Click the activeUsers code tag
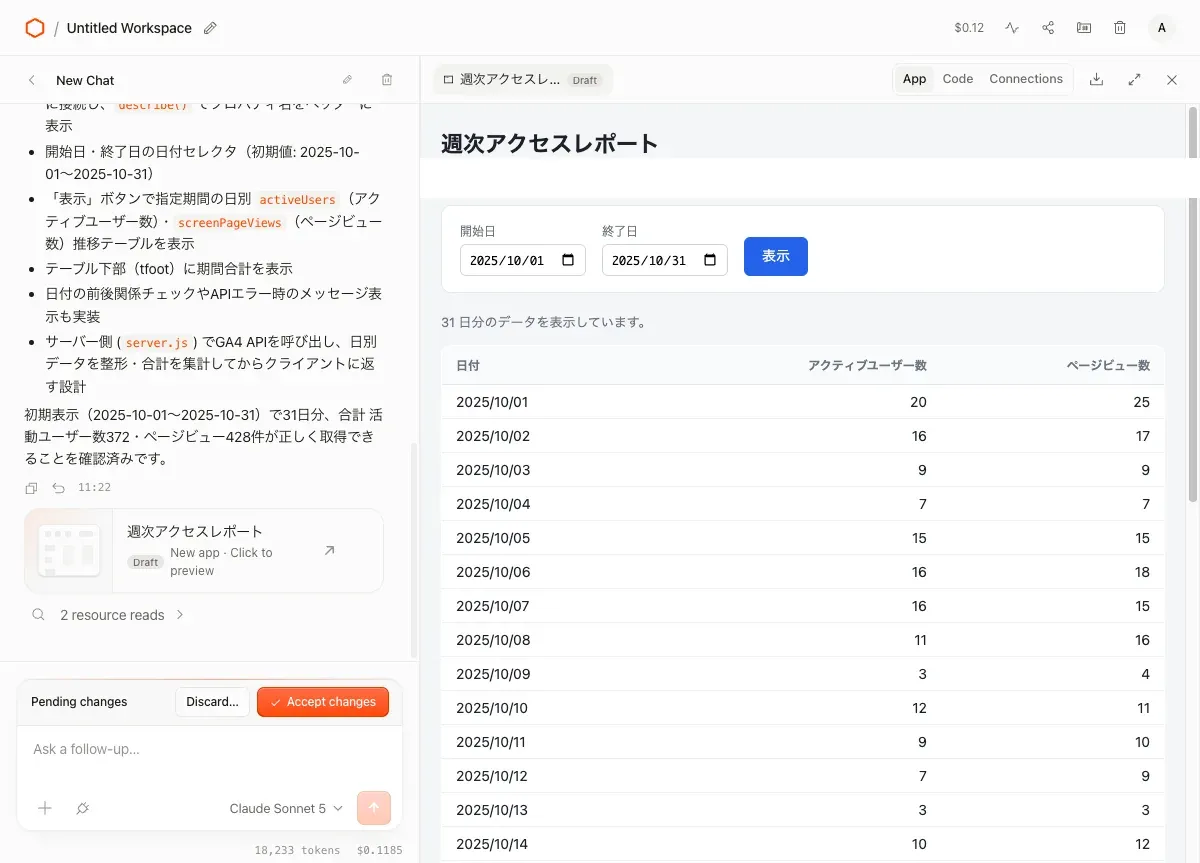1200x863 pixels. point(297,200)
